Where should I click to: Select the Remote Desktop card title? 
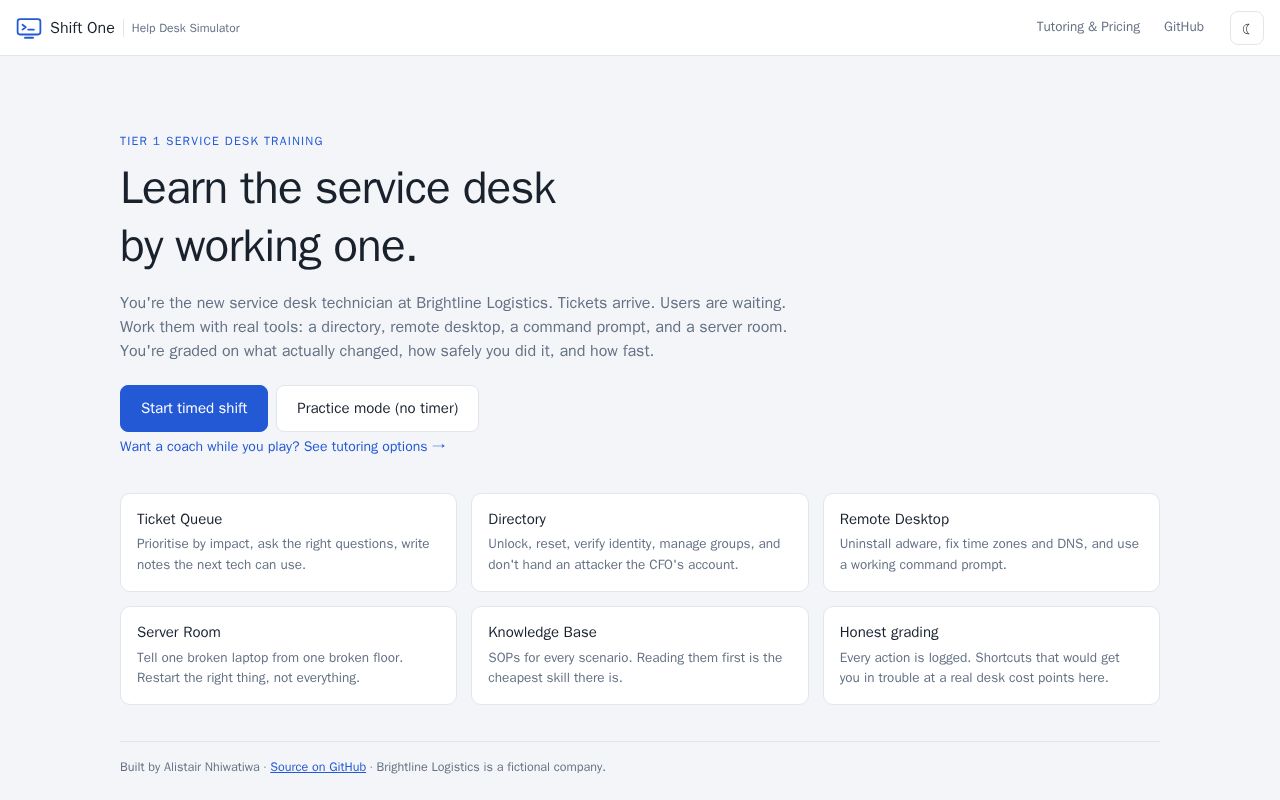[x=894, y=519]
